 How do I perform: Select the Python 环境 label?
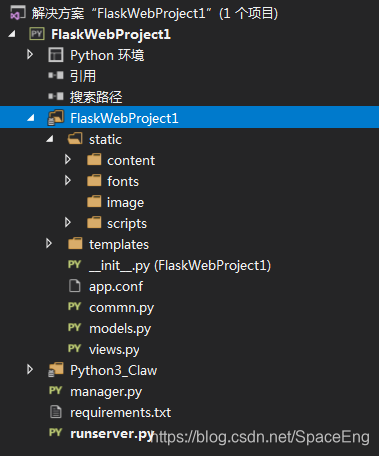pyautogui.click(x=107, y=55)
